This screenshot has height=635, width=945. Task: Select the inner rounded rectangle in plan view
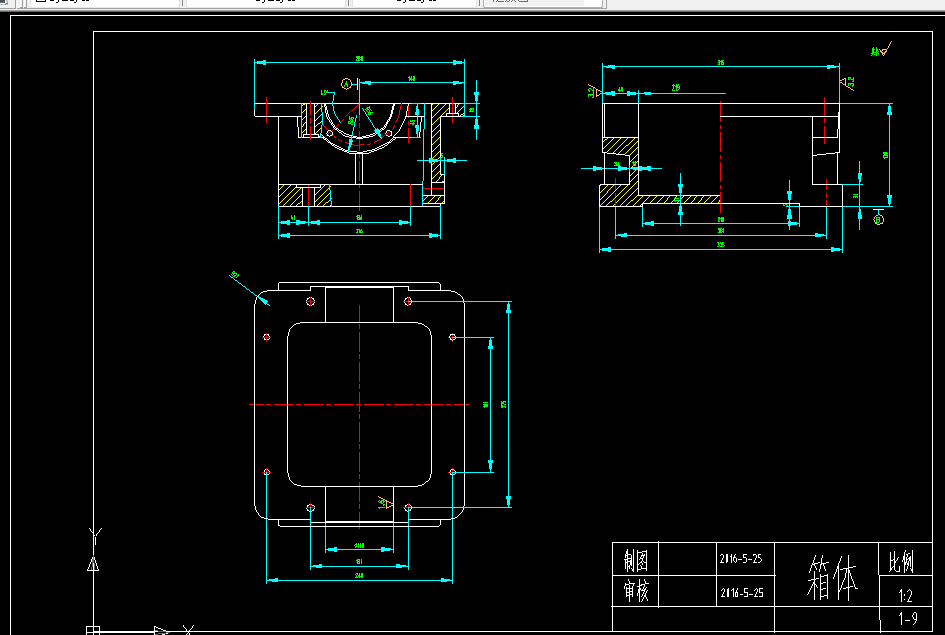359,404
